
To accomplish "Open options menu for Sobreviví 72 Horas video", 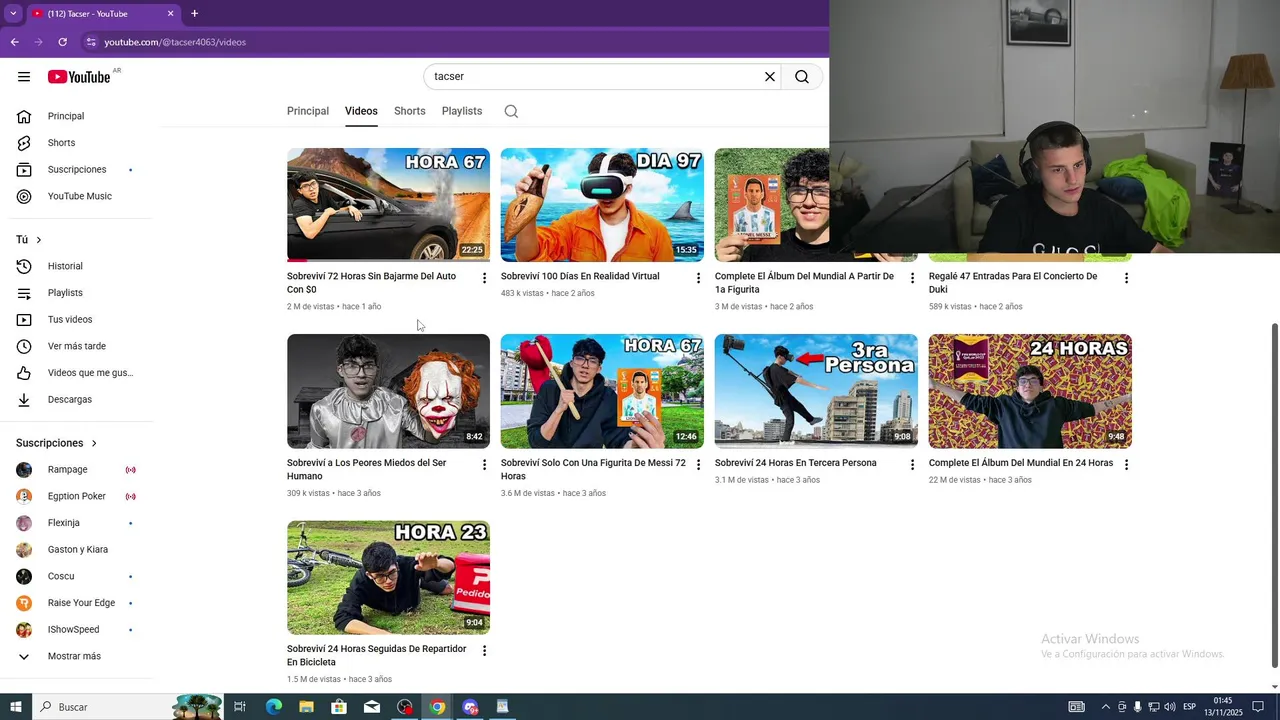I will (484, 278).
